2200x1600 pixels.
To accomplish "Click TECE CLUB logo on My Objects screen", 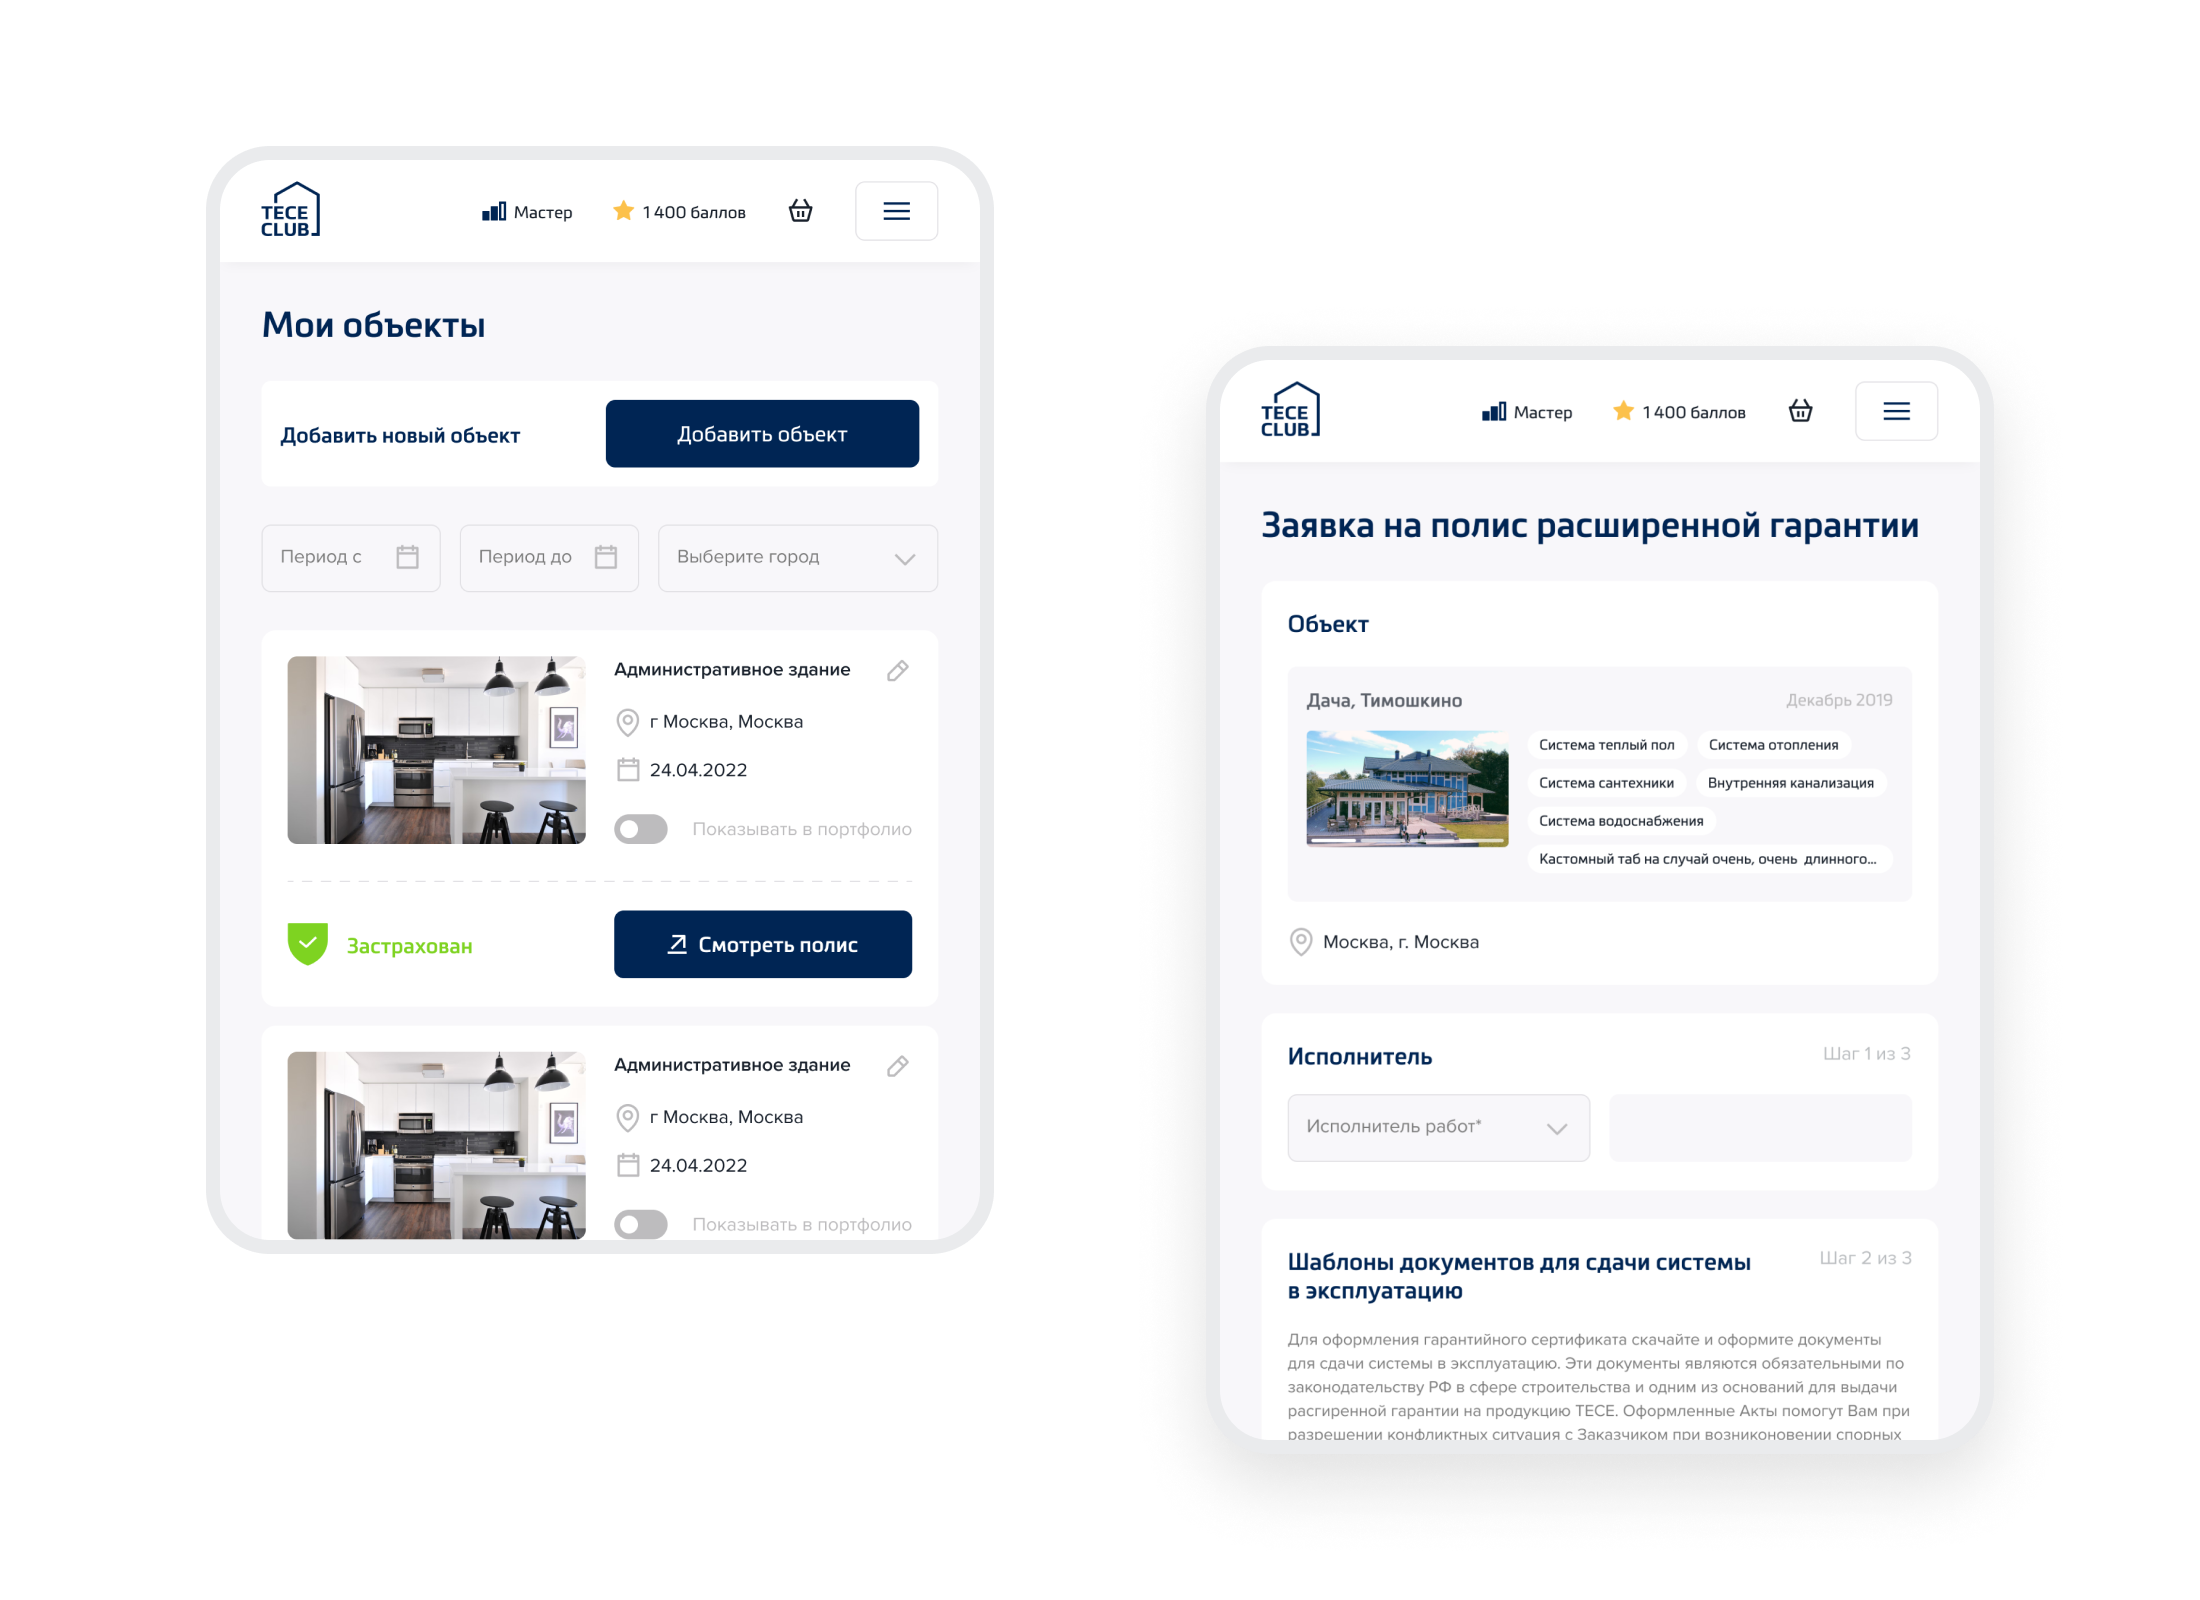I will click(290, 210).
